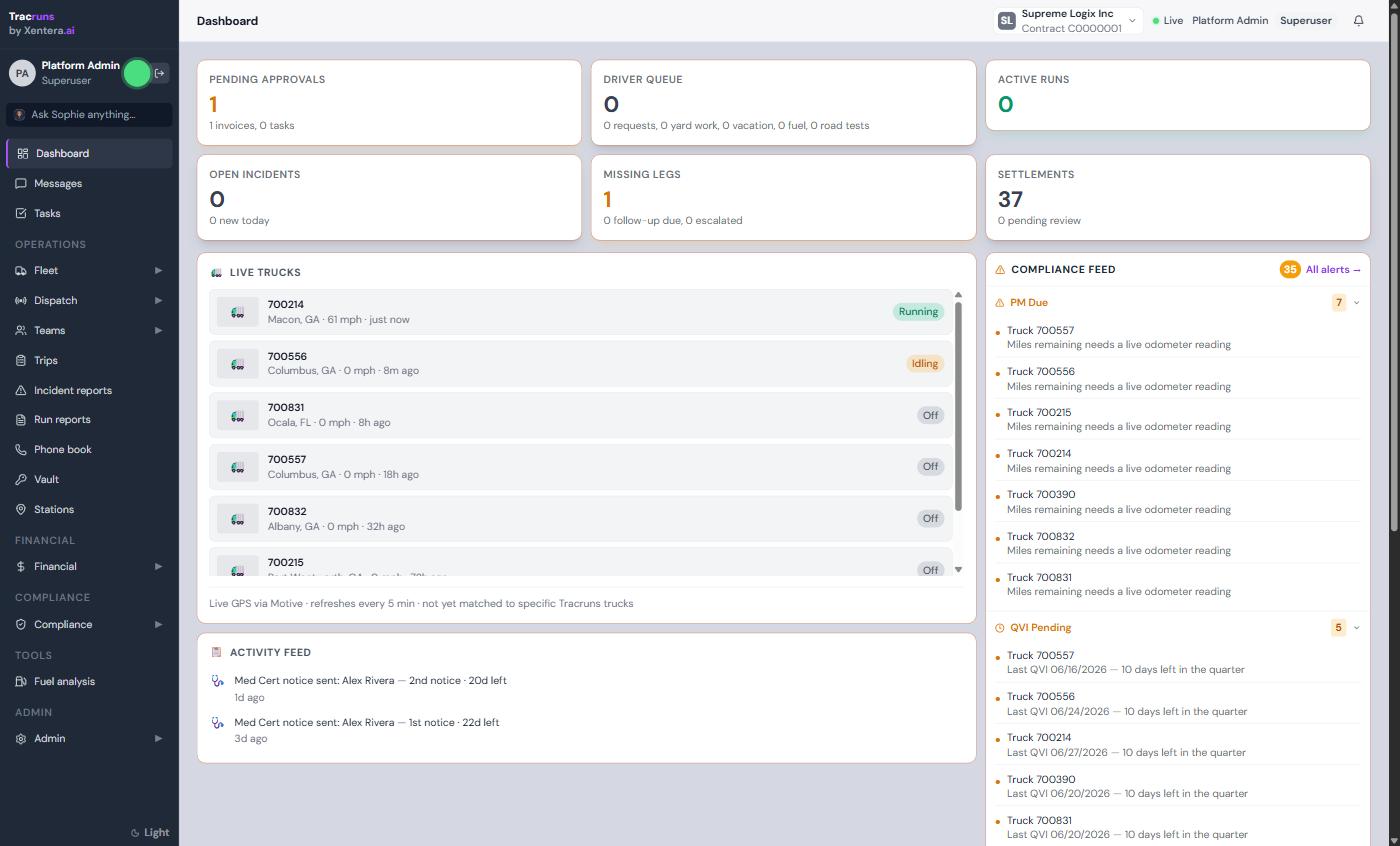Collapse the QVI Pending section chevron
Screen dimensions: 1400x846
[x=1356, y=628]
